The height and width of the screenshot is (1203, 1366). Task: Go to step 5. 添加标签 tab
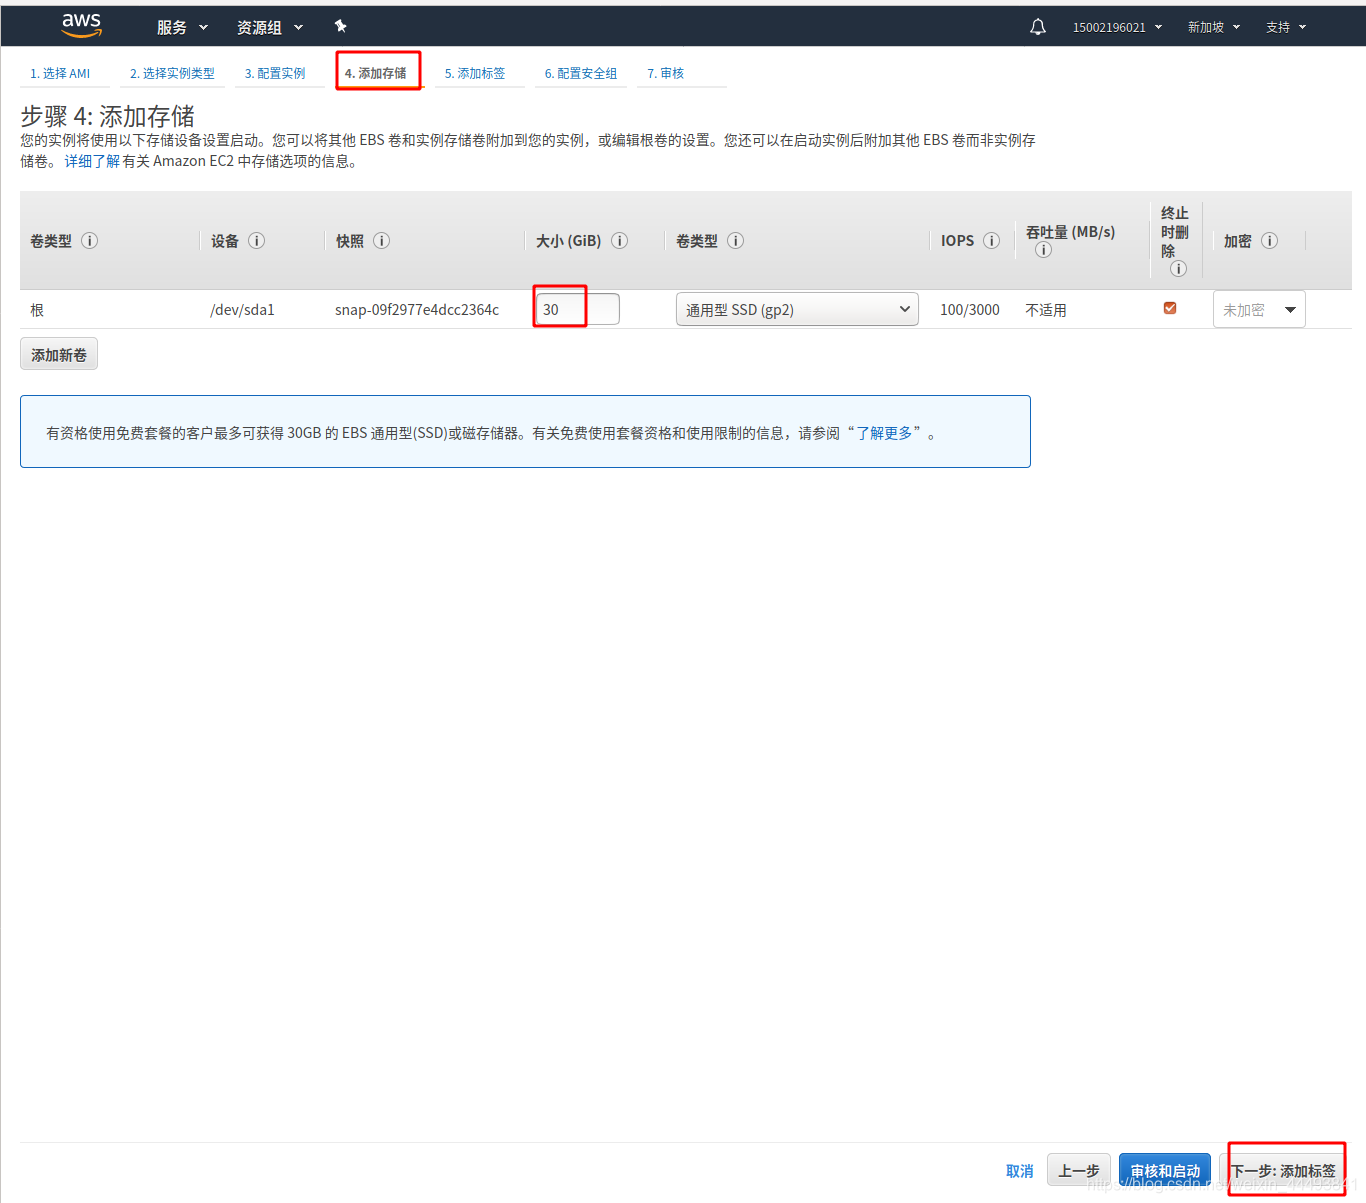(x=475, y=74)
